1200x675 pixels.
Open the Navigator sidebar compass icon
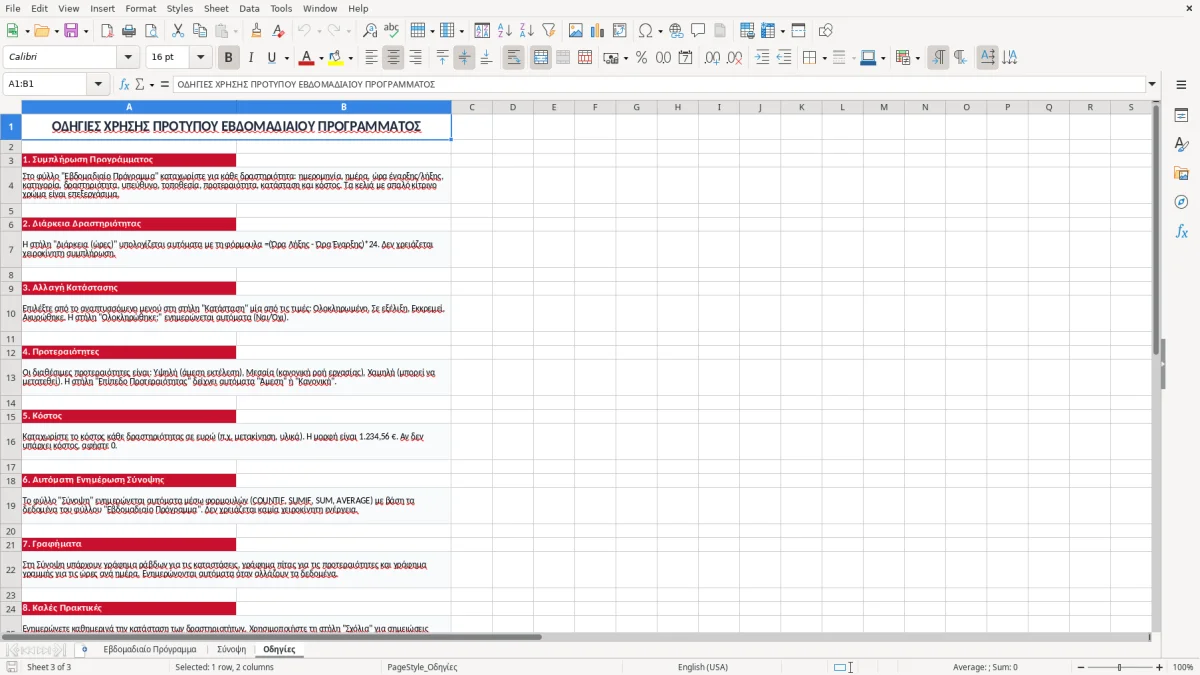pyautogui.click(x=1181, y=202)
